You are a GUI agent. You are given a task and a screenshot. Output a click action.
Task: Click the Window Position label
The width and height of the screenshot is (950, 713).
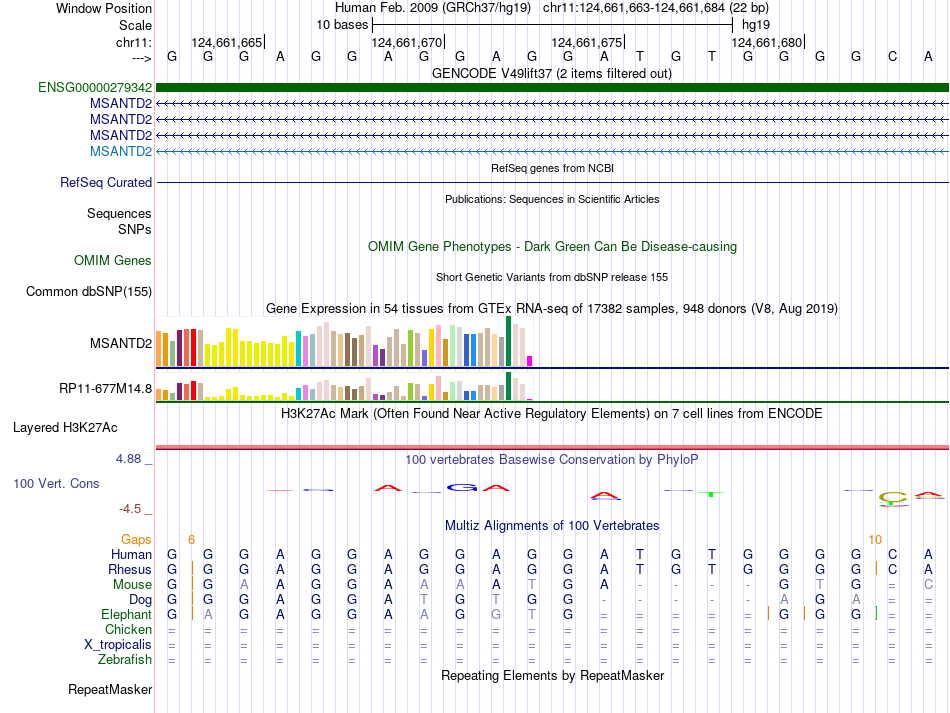[104, 8]
